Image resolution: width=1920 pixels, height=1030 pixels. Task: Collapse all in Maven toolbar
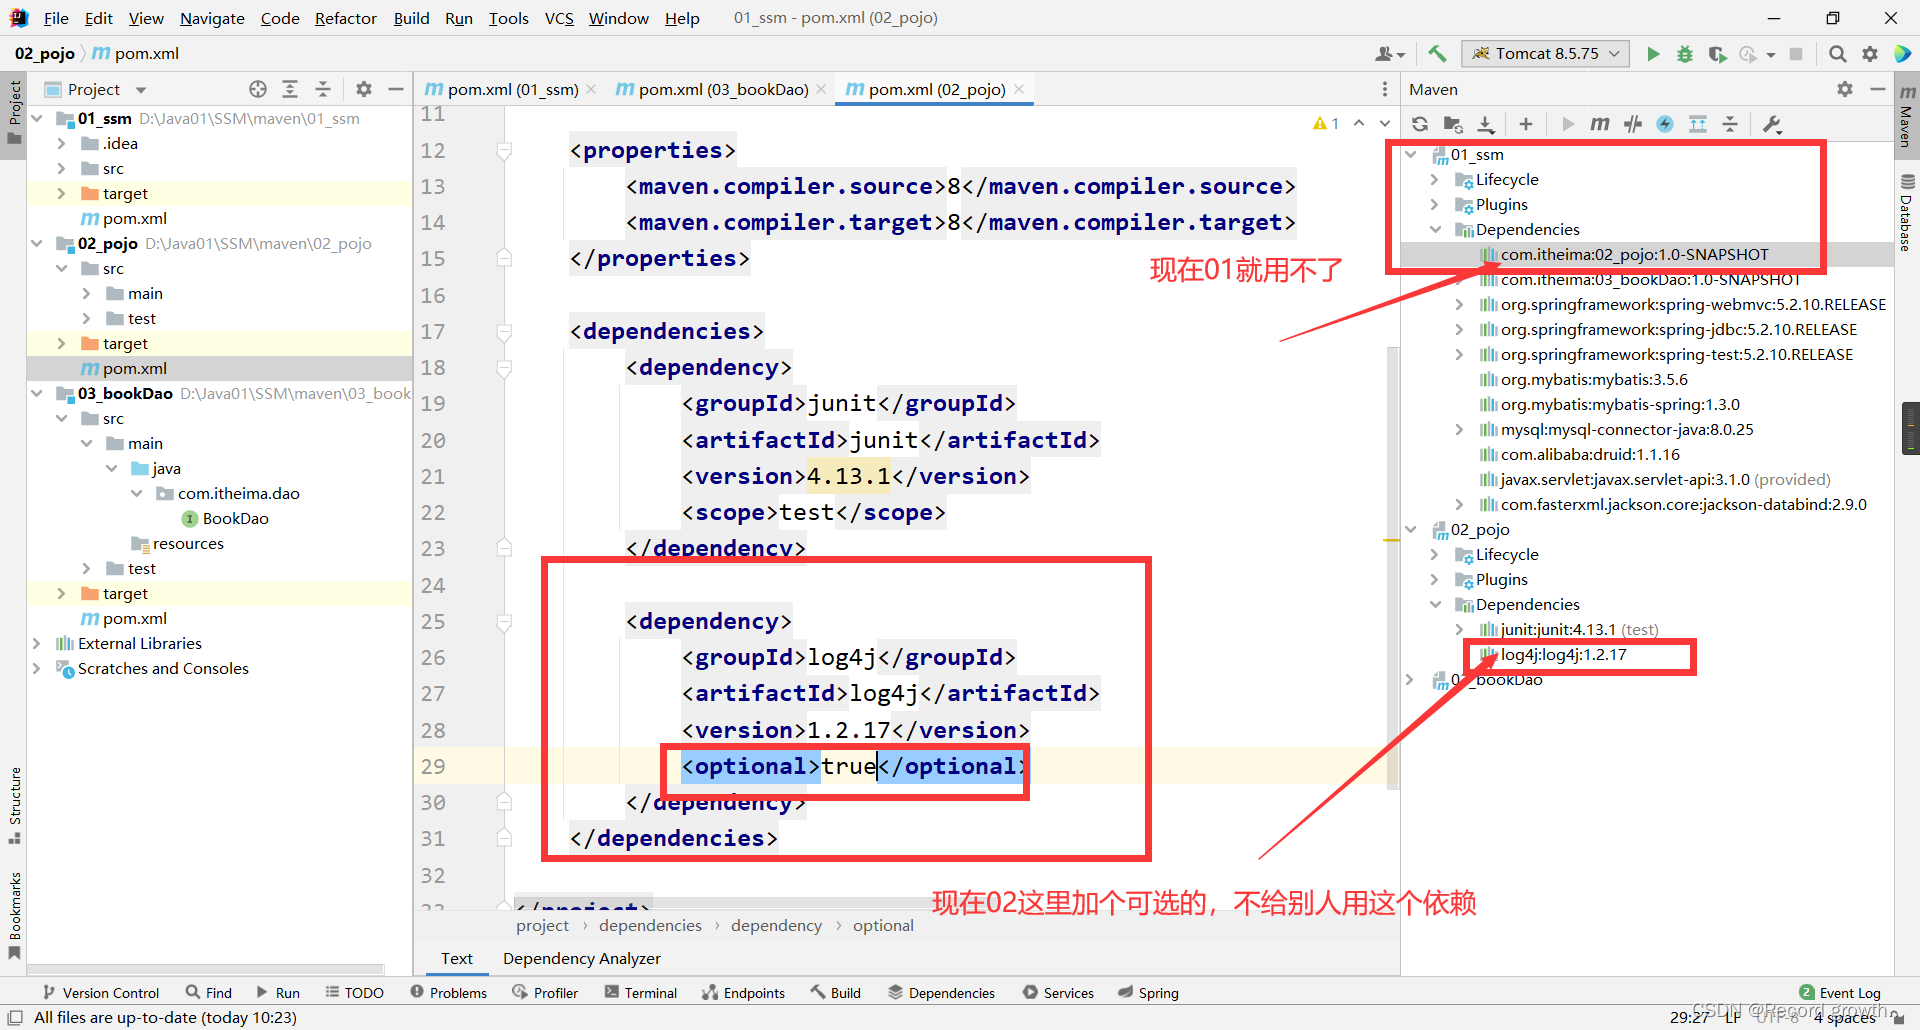[x=1730, y=124]
